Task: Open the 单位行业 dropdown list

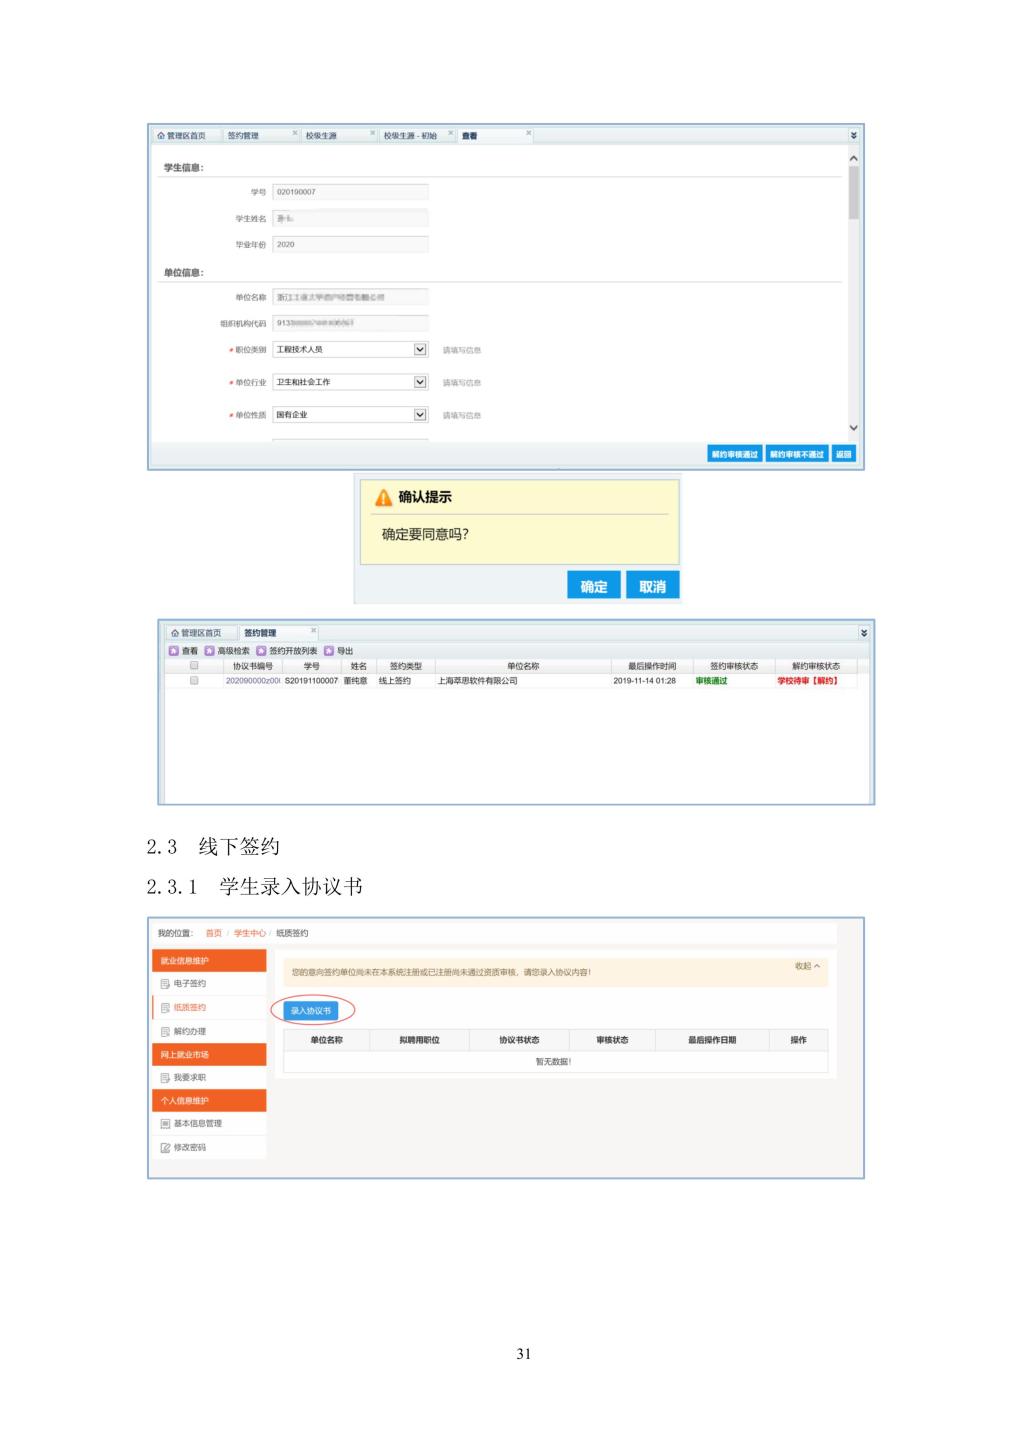Action: coord(420,382)
